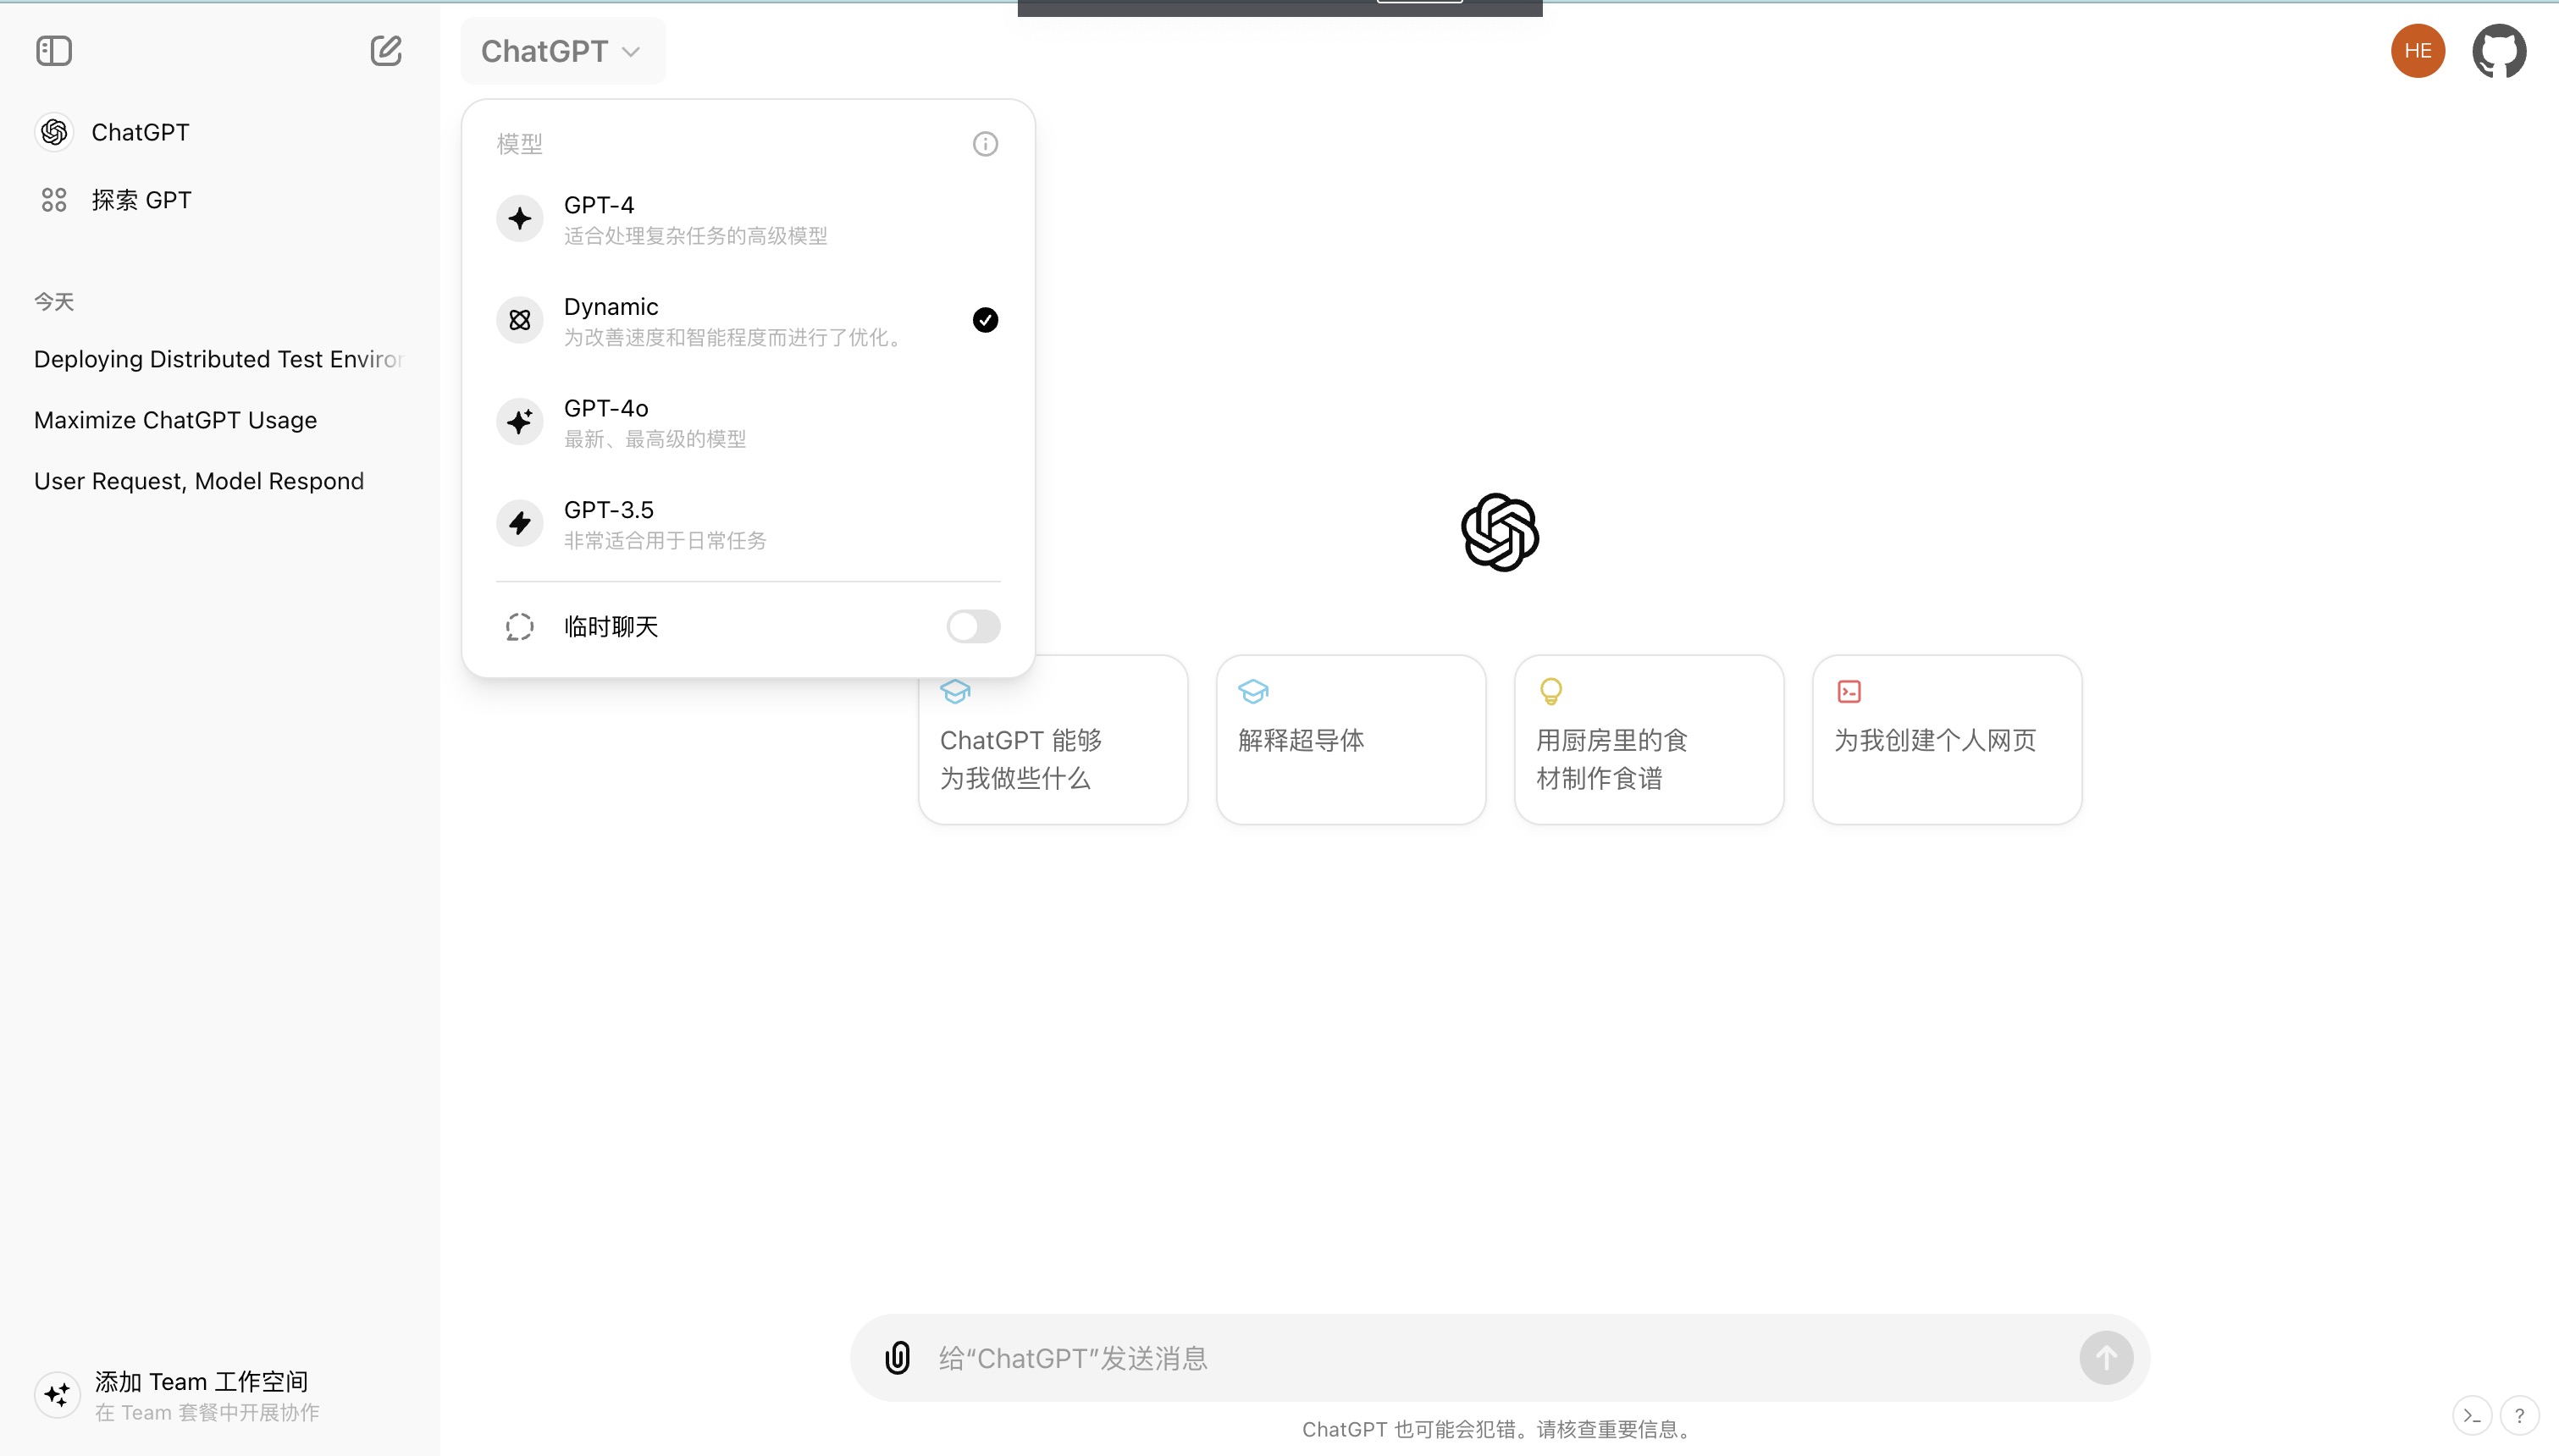Click the Explore GPT grid icon

click(54, 200)
